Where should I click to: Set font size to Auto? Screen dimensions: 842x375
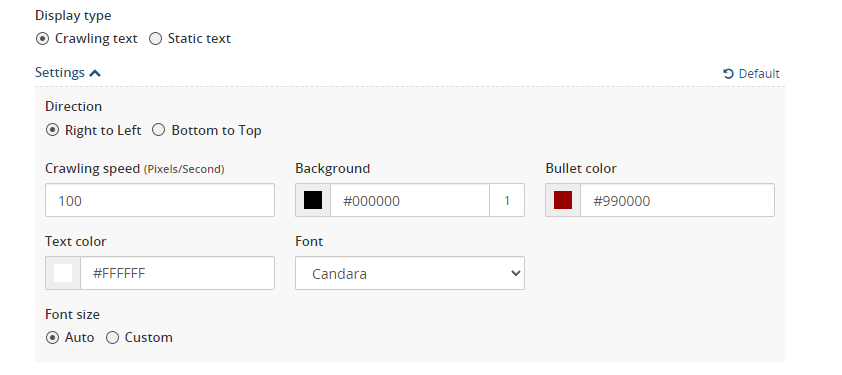tap(52, 337)
